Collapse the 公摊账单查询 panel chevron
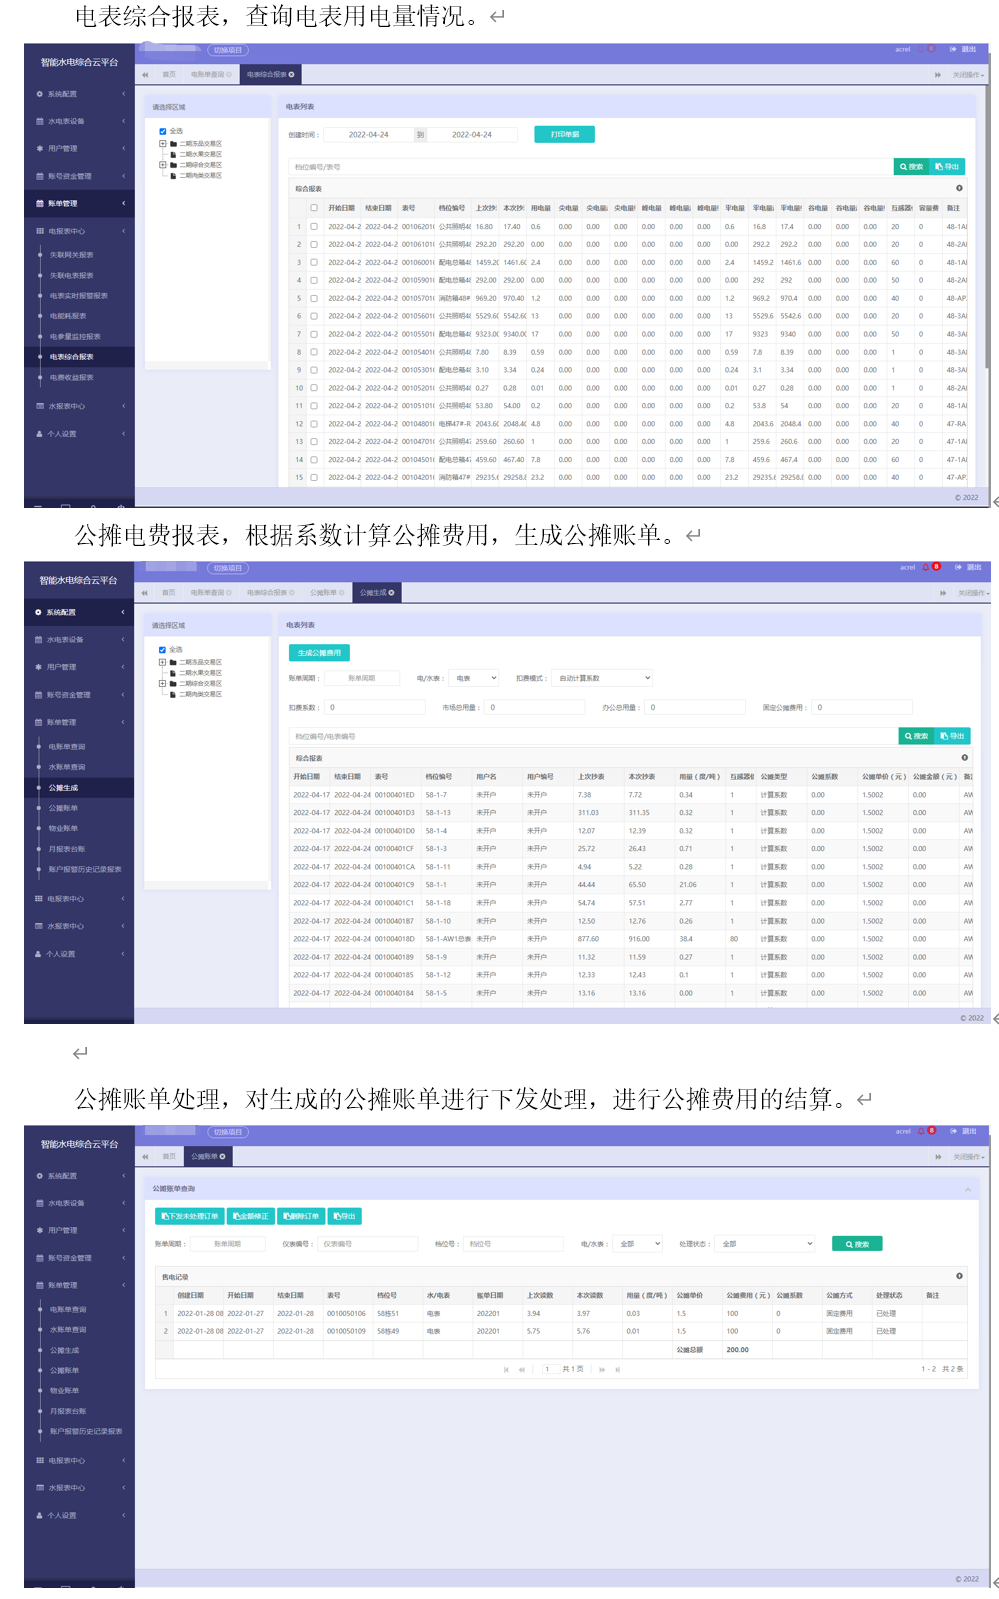This screenshot has width=999, height=1599. 967,1189
